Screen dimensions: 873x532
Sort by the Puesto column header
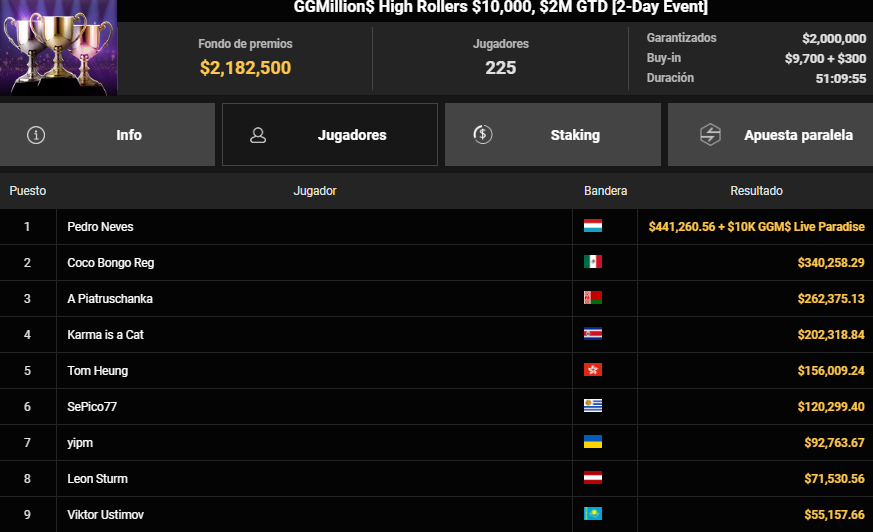[28, 191]
